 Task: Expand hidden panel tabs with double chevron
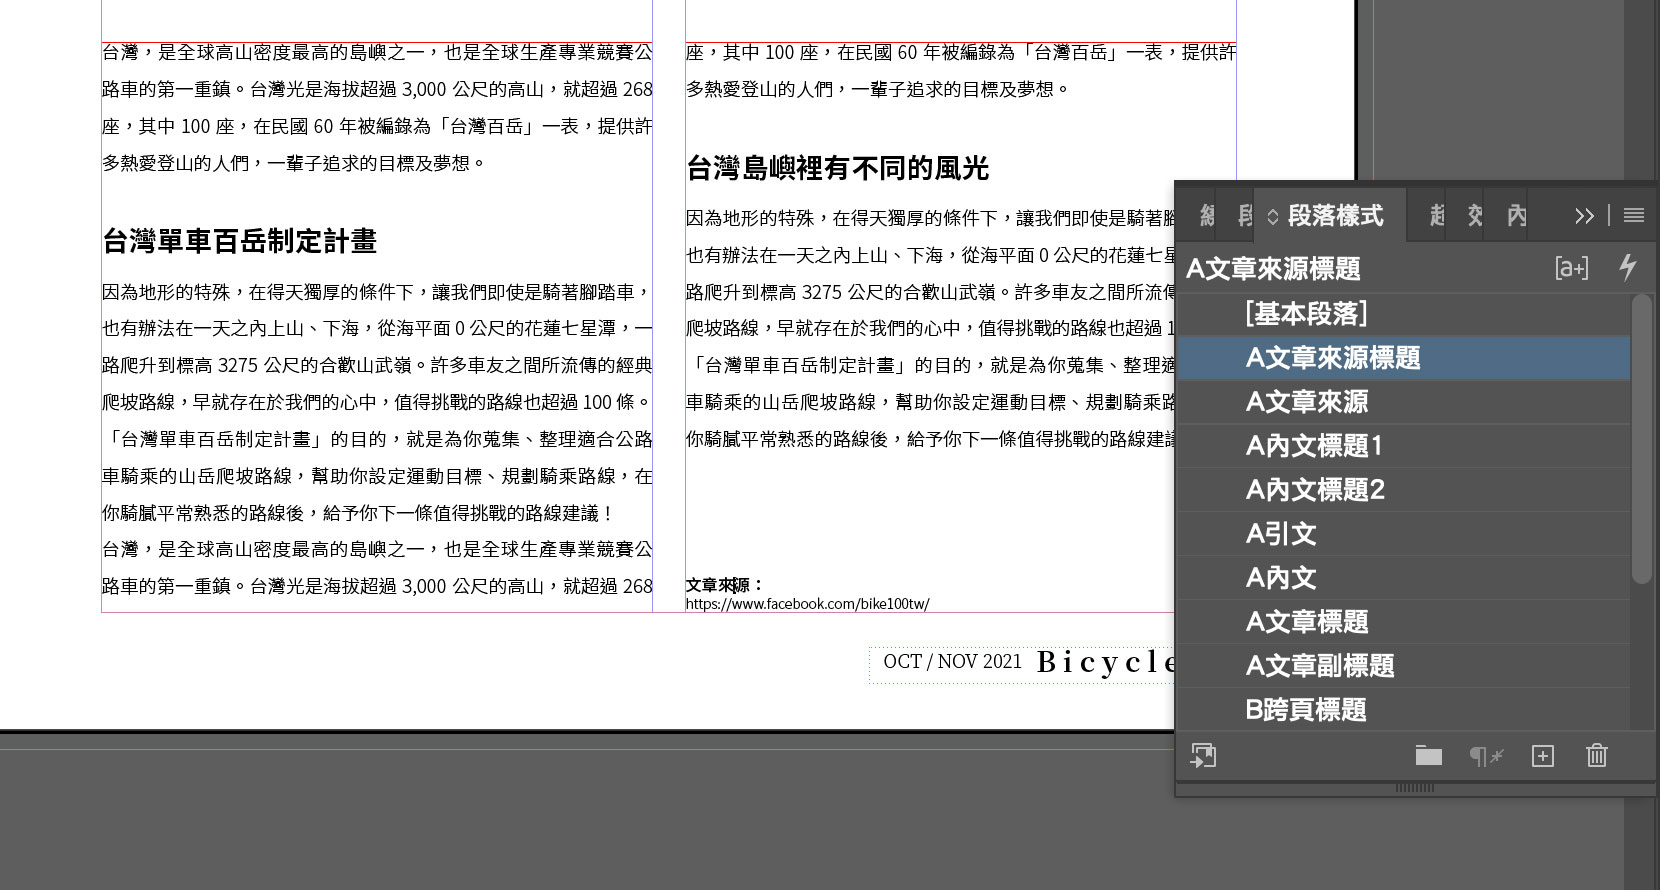(x=1584, y=215)
